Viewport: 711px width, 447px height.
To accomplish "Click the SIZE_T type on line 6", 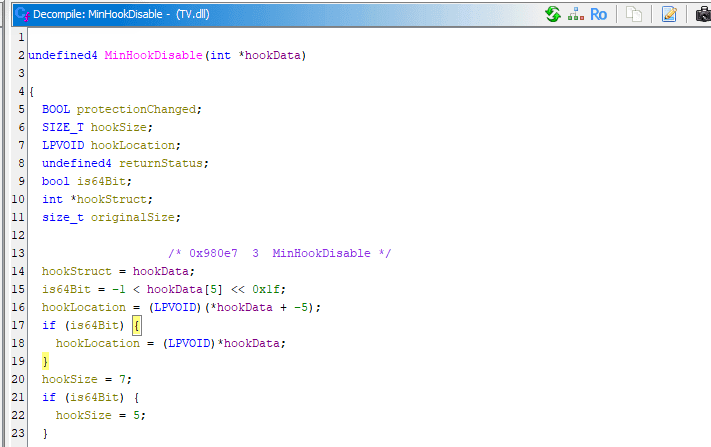I will click(63, 127).
